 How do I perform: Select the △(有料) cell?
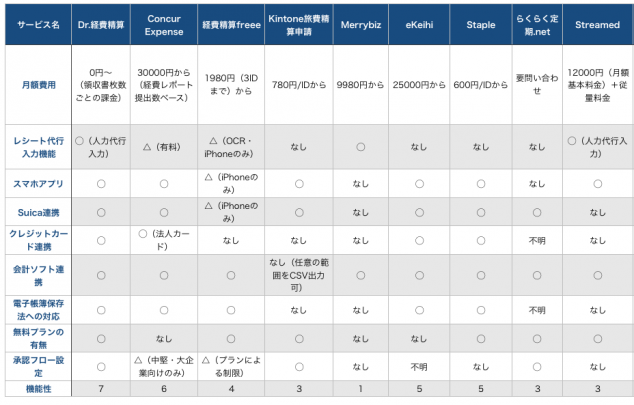coord(164,147)
